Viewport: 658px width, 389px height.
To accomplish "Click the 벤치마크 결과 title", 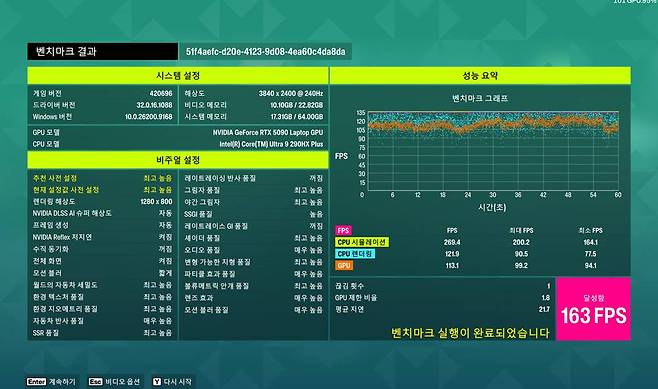I will pos(66,52).
